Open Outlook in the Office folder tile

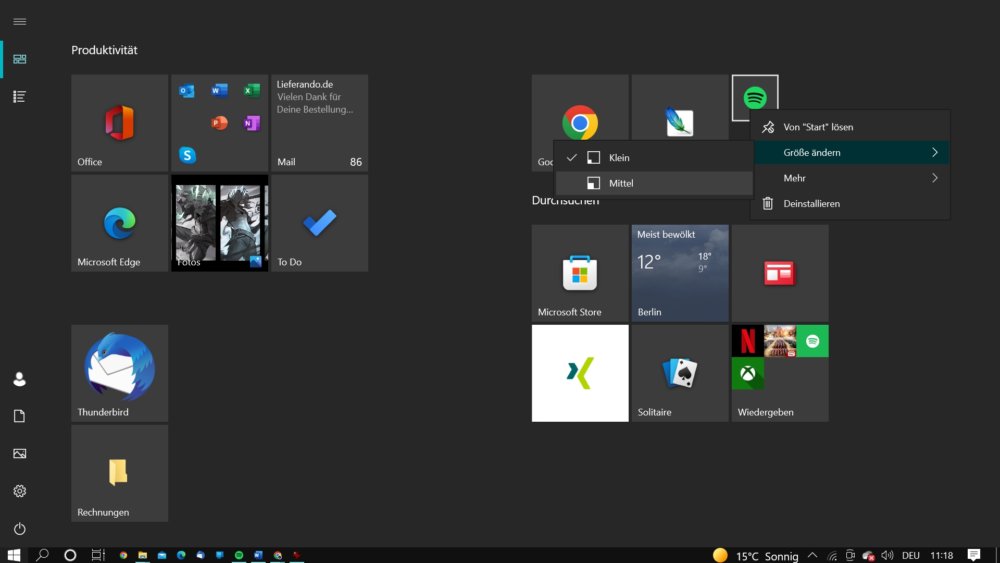(187, 91)
